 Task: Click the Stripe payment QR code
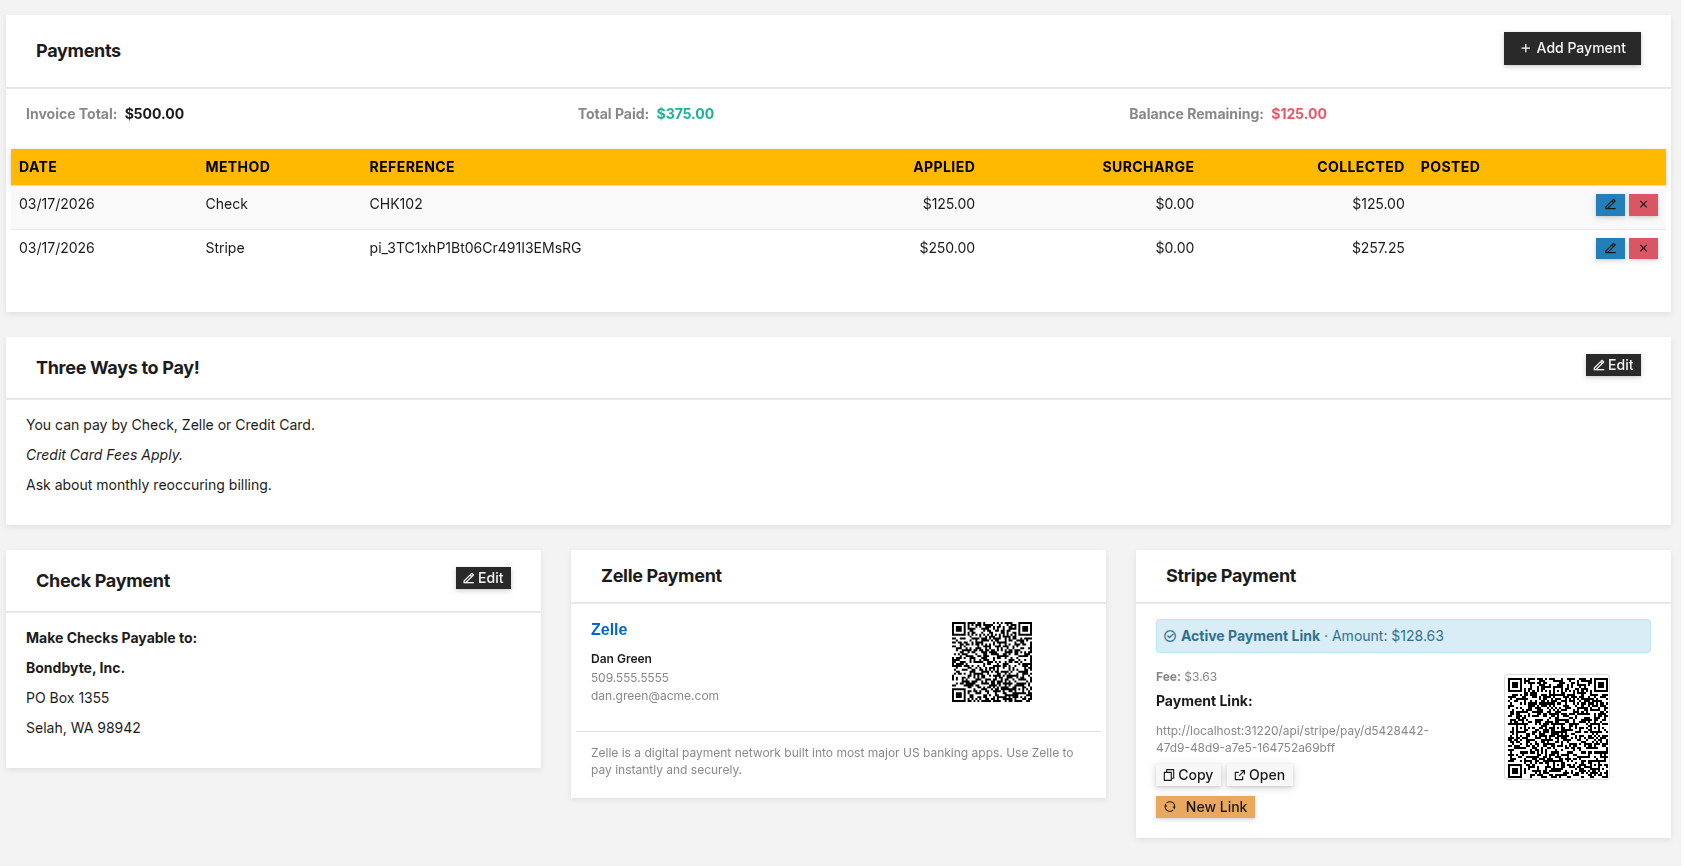[x=1557, y=728]
